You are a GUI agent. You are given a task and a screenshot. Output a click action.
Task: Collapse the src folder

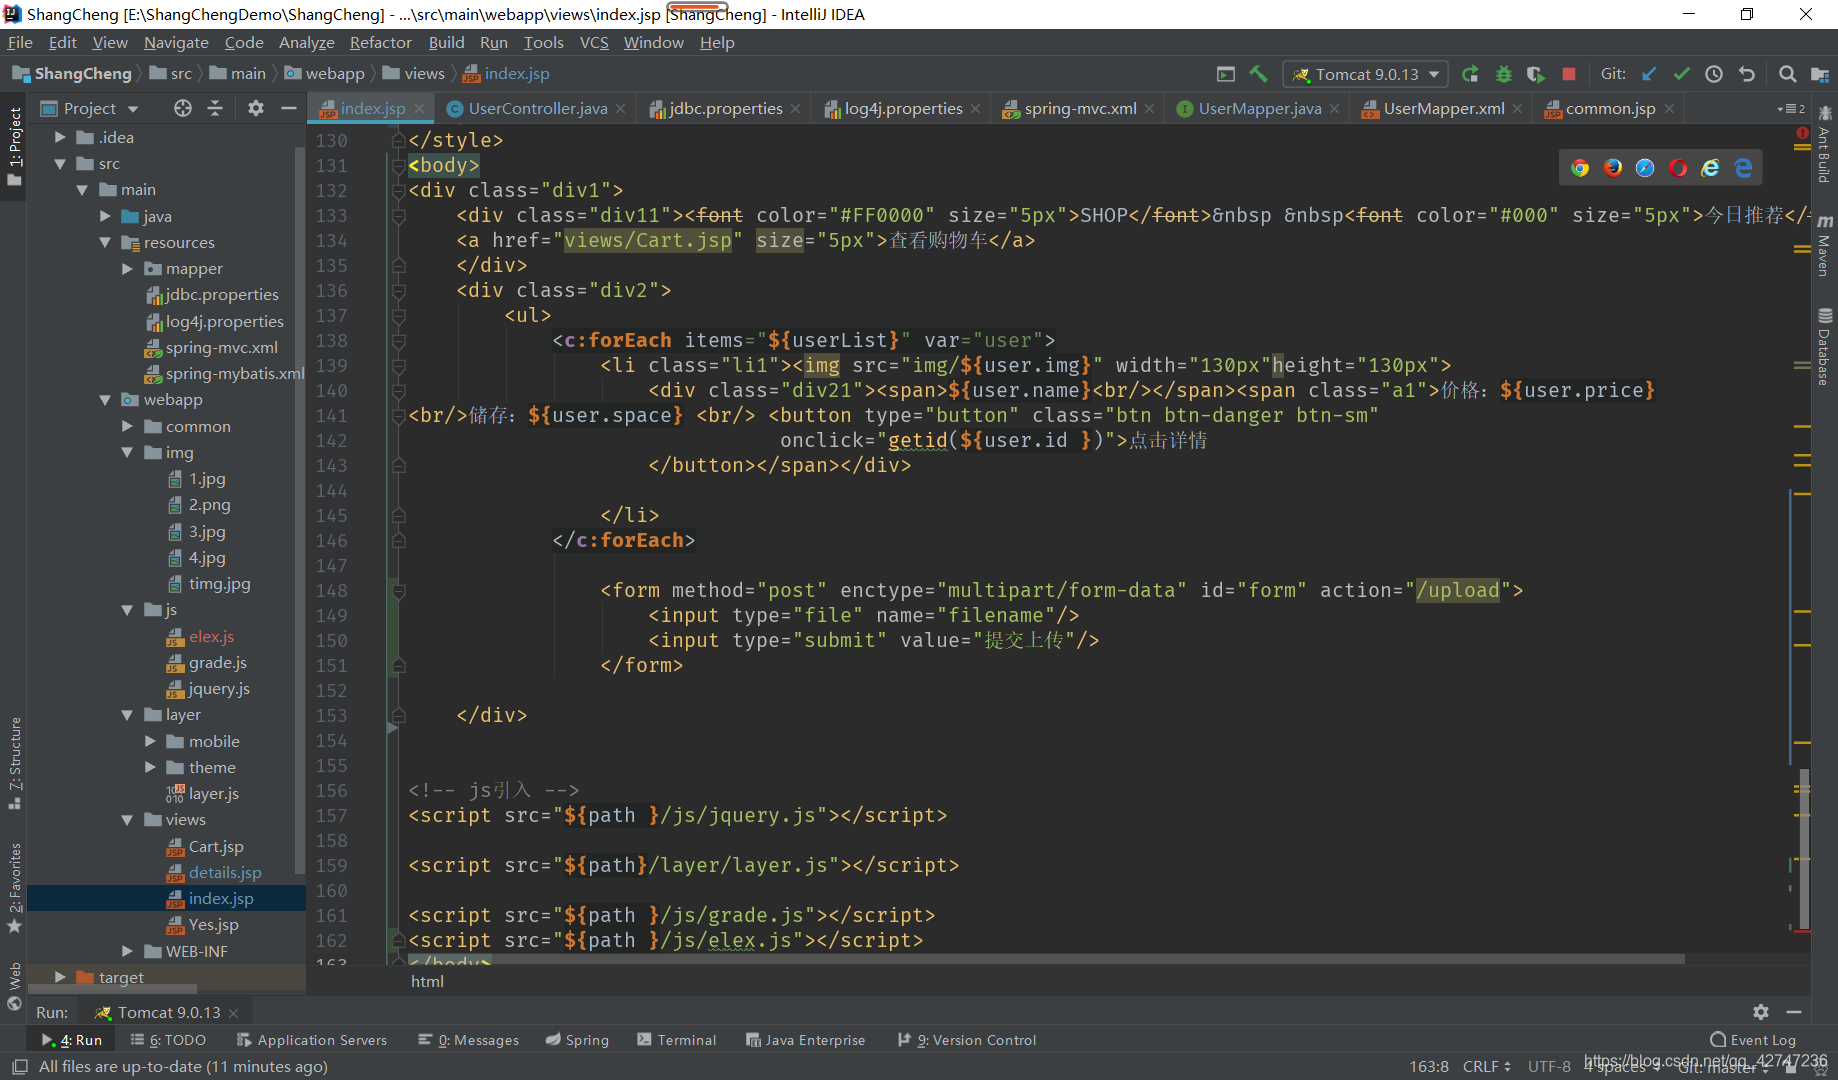point(60,163)
